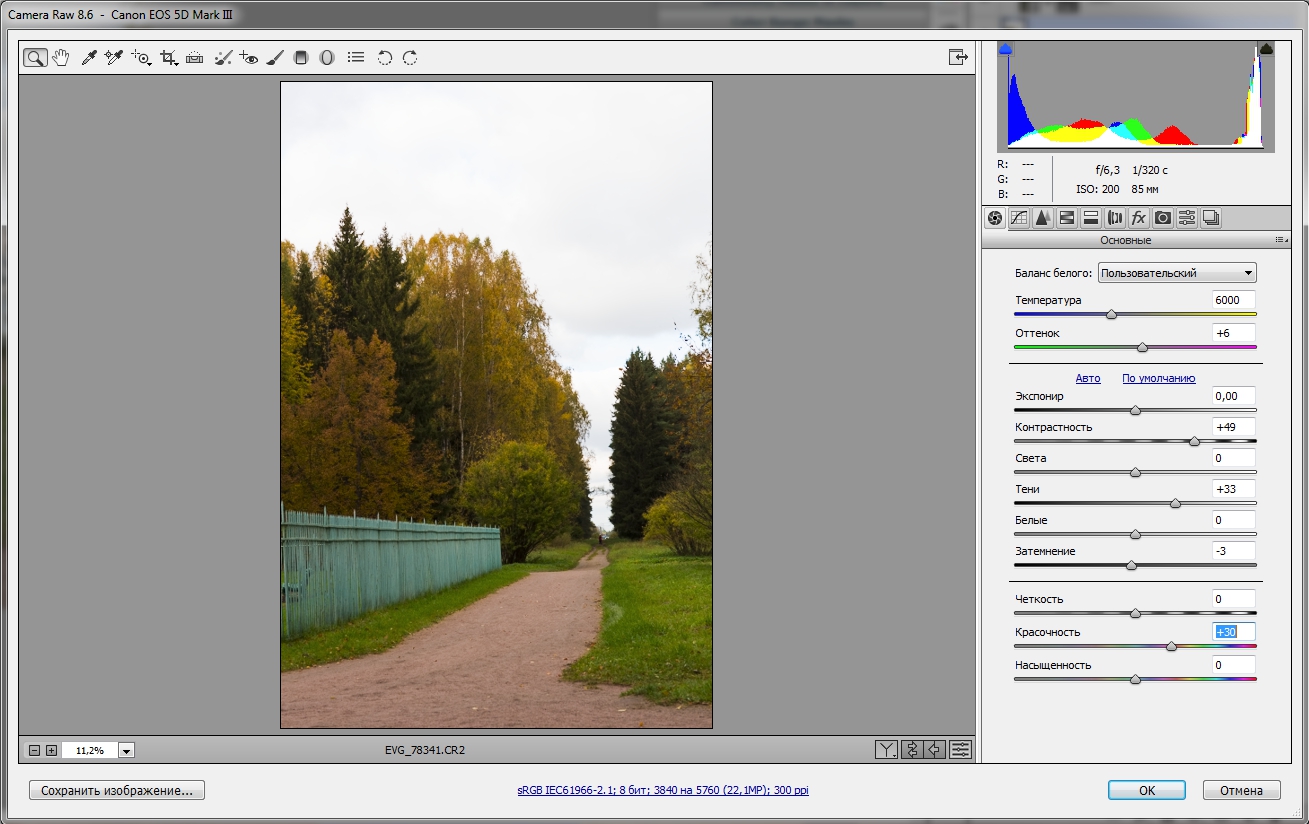This screenshot has width=1309, height=824.
Task: Click the Экспонир value field
Action: pyautogui.click(x=1233, y=396)
